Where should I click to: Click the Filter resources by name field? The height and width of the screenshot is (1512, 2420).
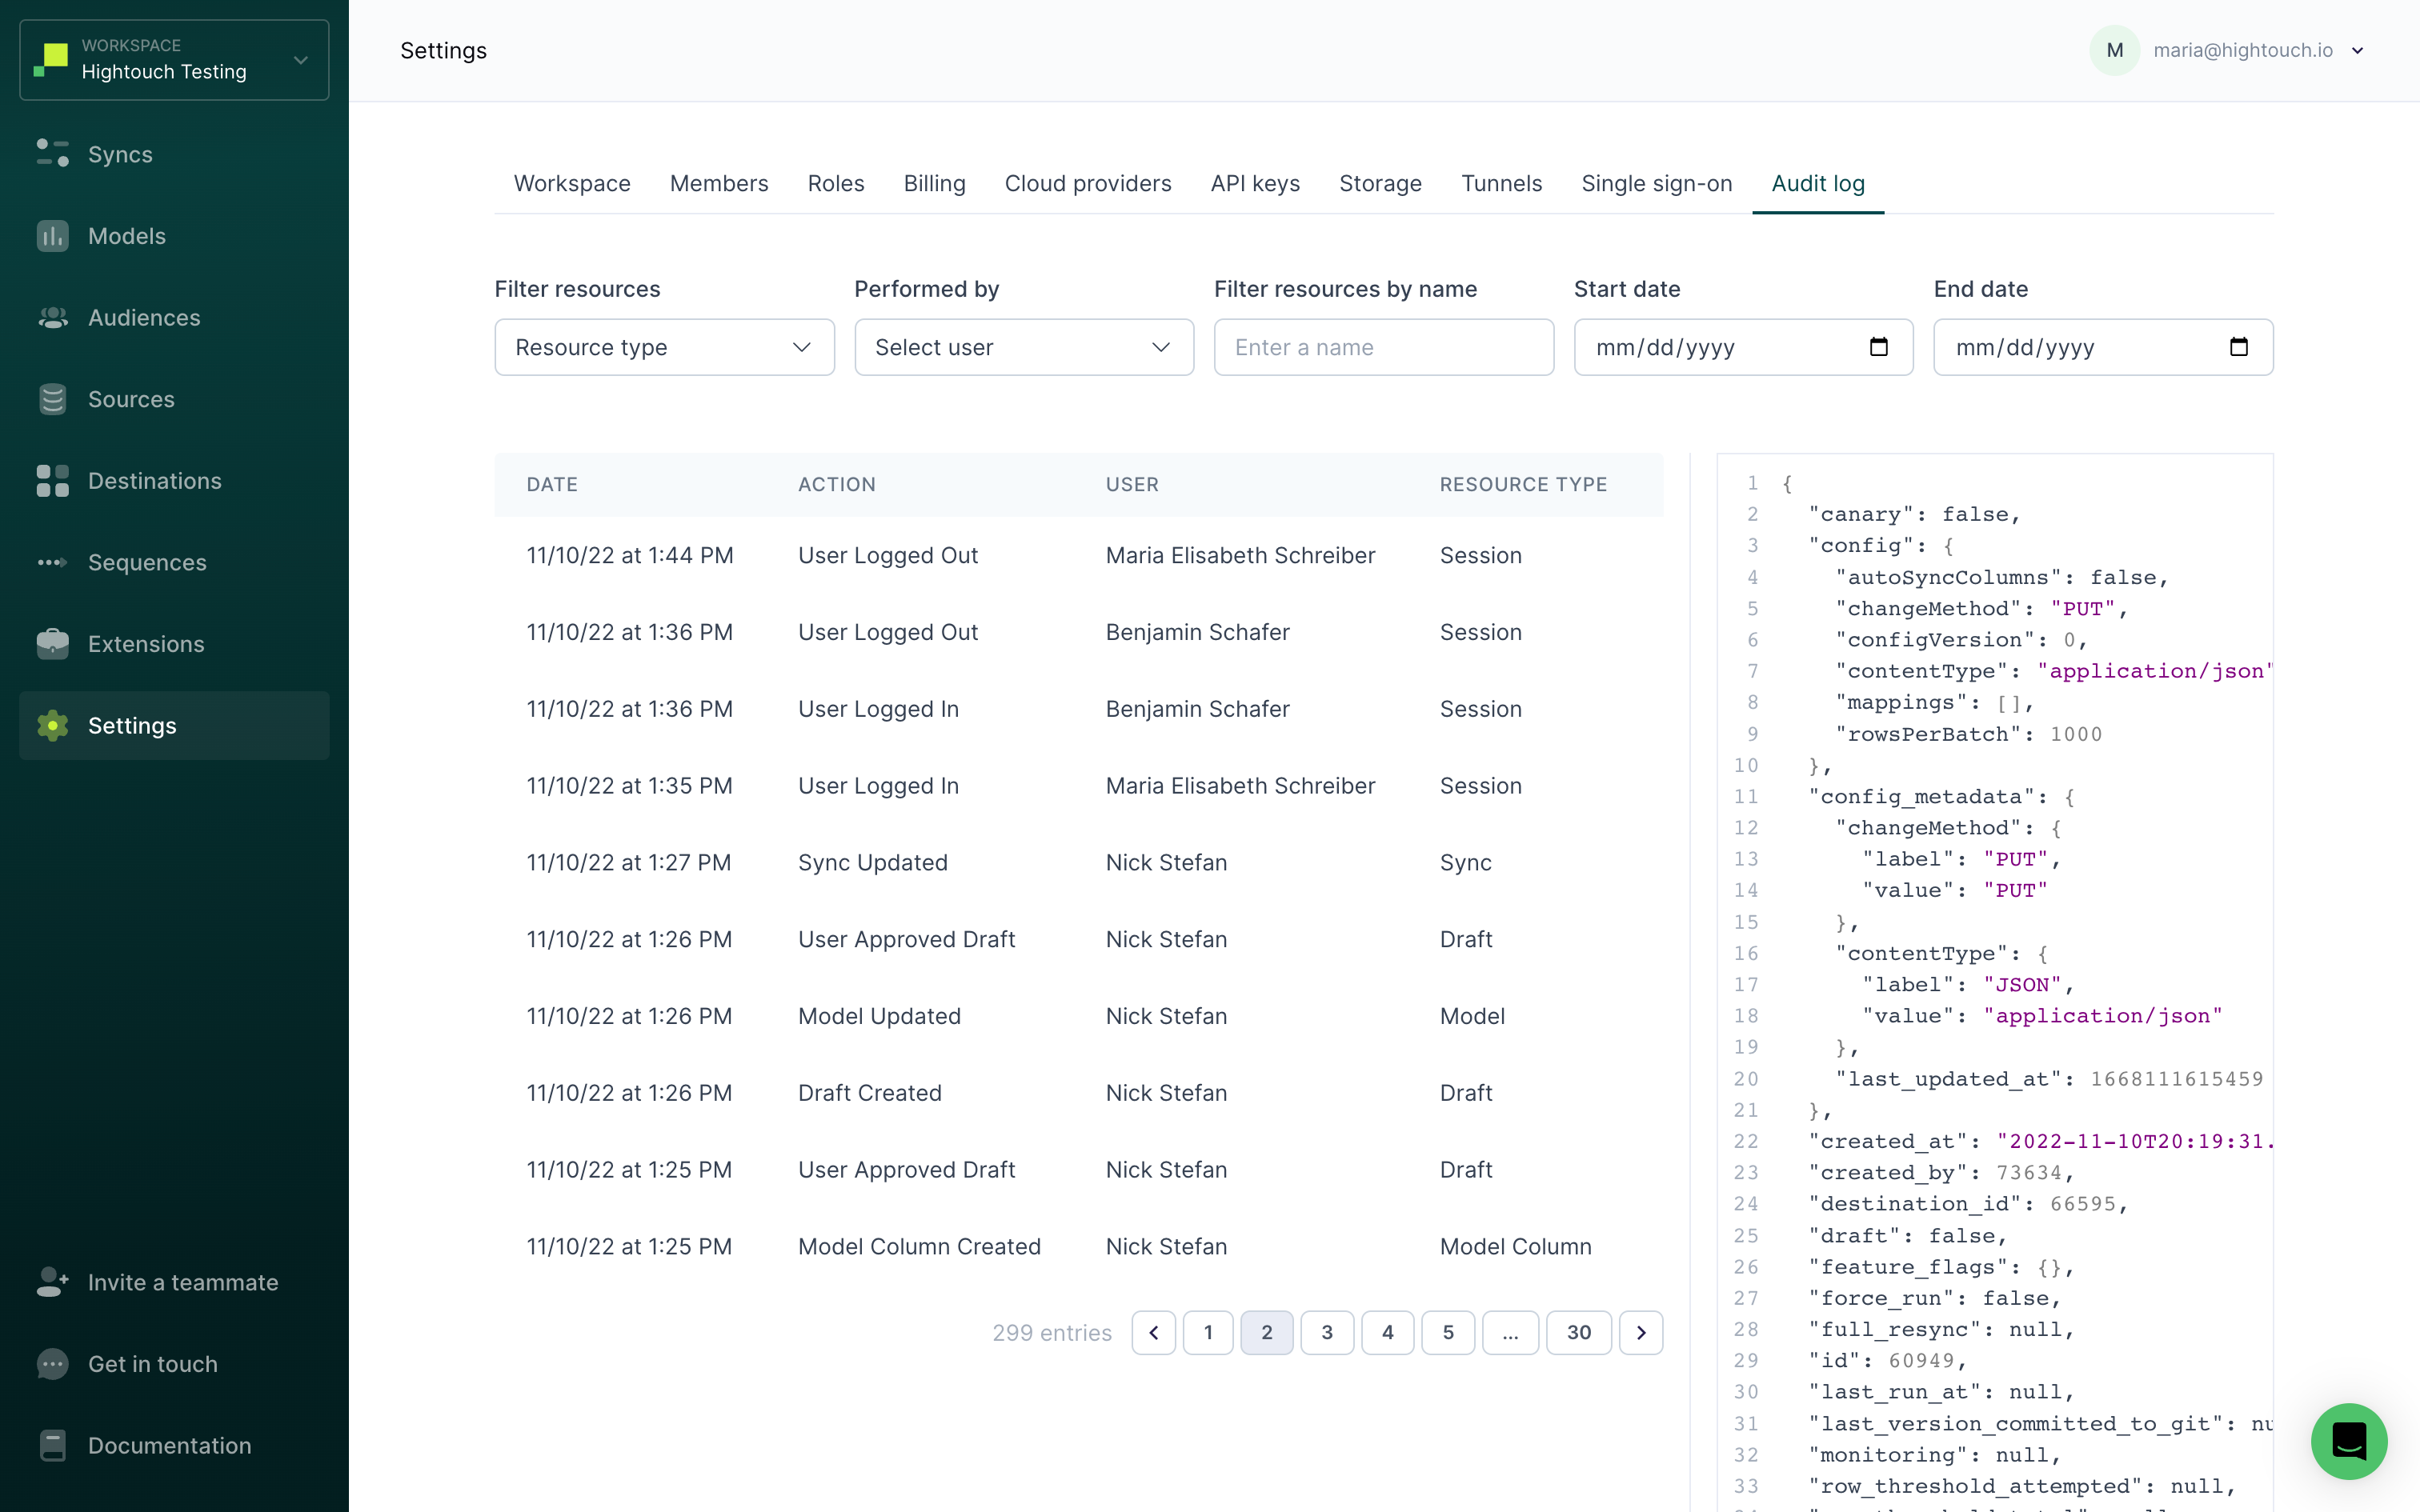pos(1384,346)
